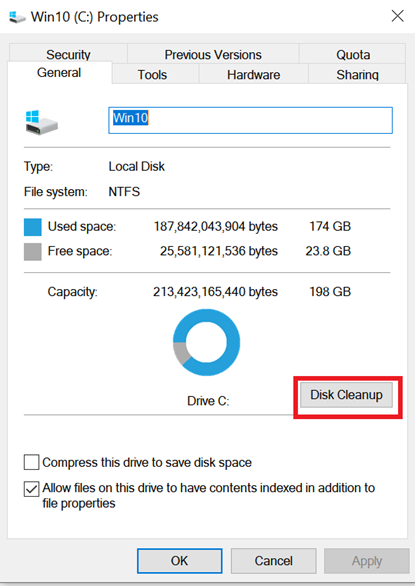415x586 pixels.
Task: Click the drive icon in title bar
Action: pyautogui.click(x=17, y=17)
